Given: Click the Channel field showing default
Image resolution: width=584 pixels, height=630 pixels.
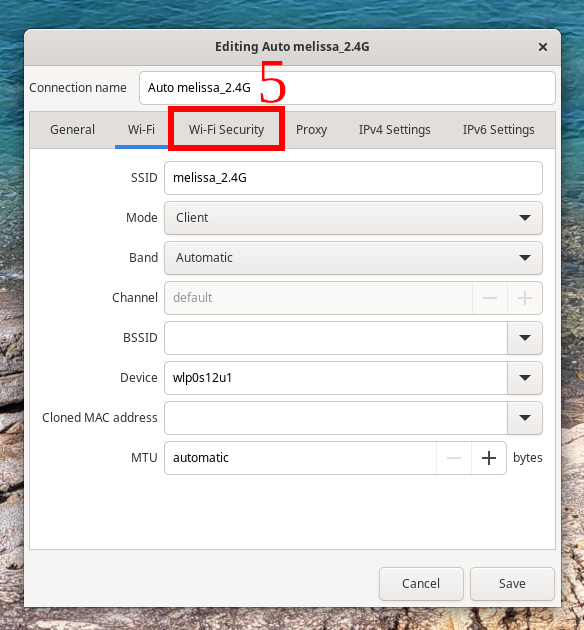Looking at the screenshot, I should click(x=319, y=298).
